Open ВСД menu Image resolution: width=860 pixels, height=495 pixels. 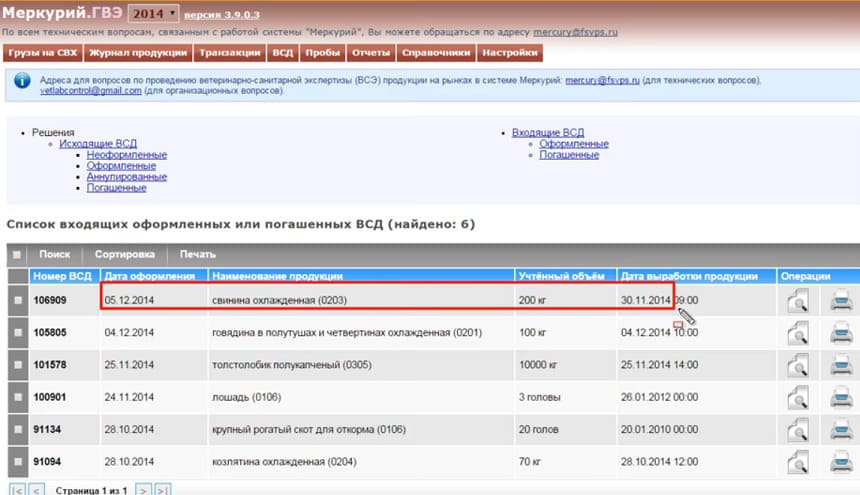(x=283, y=53)
